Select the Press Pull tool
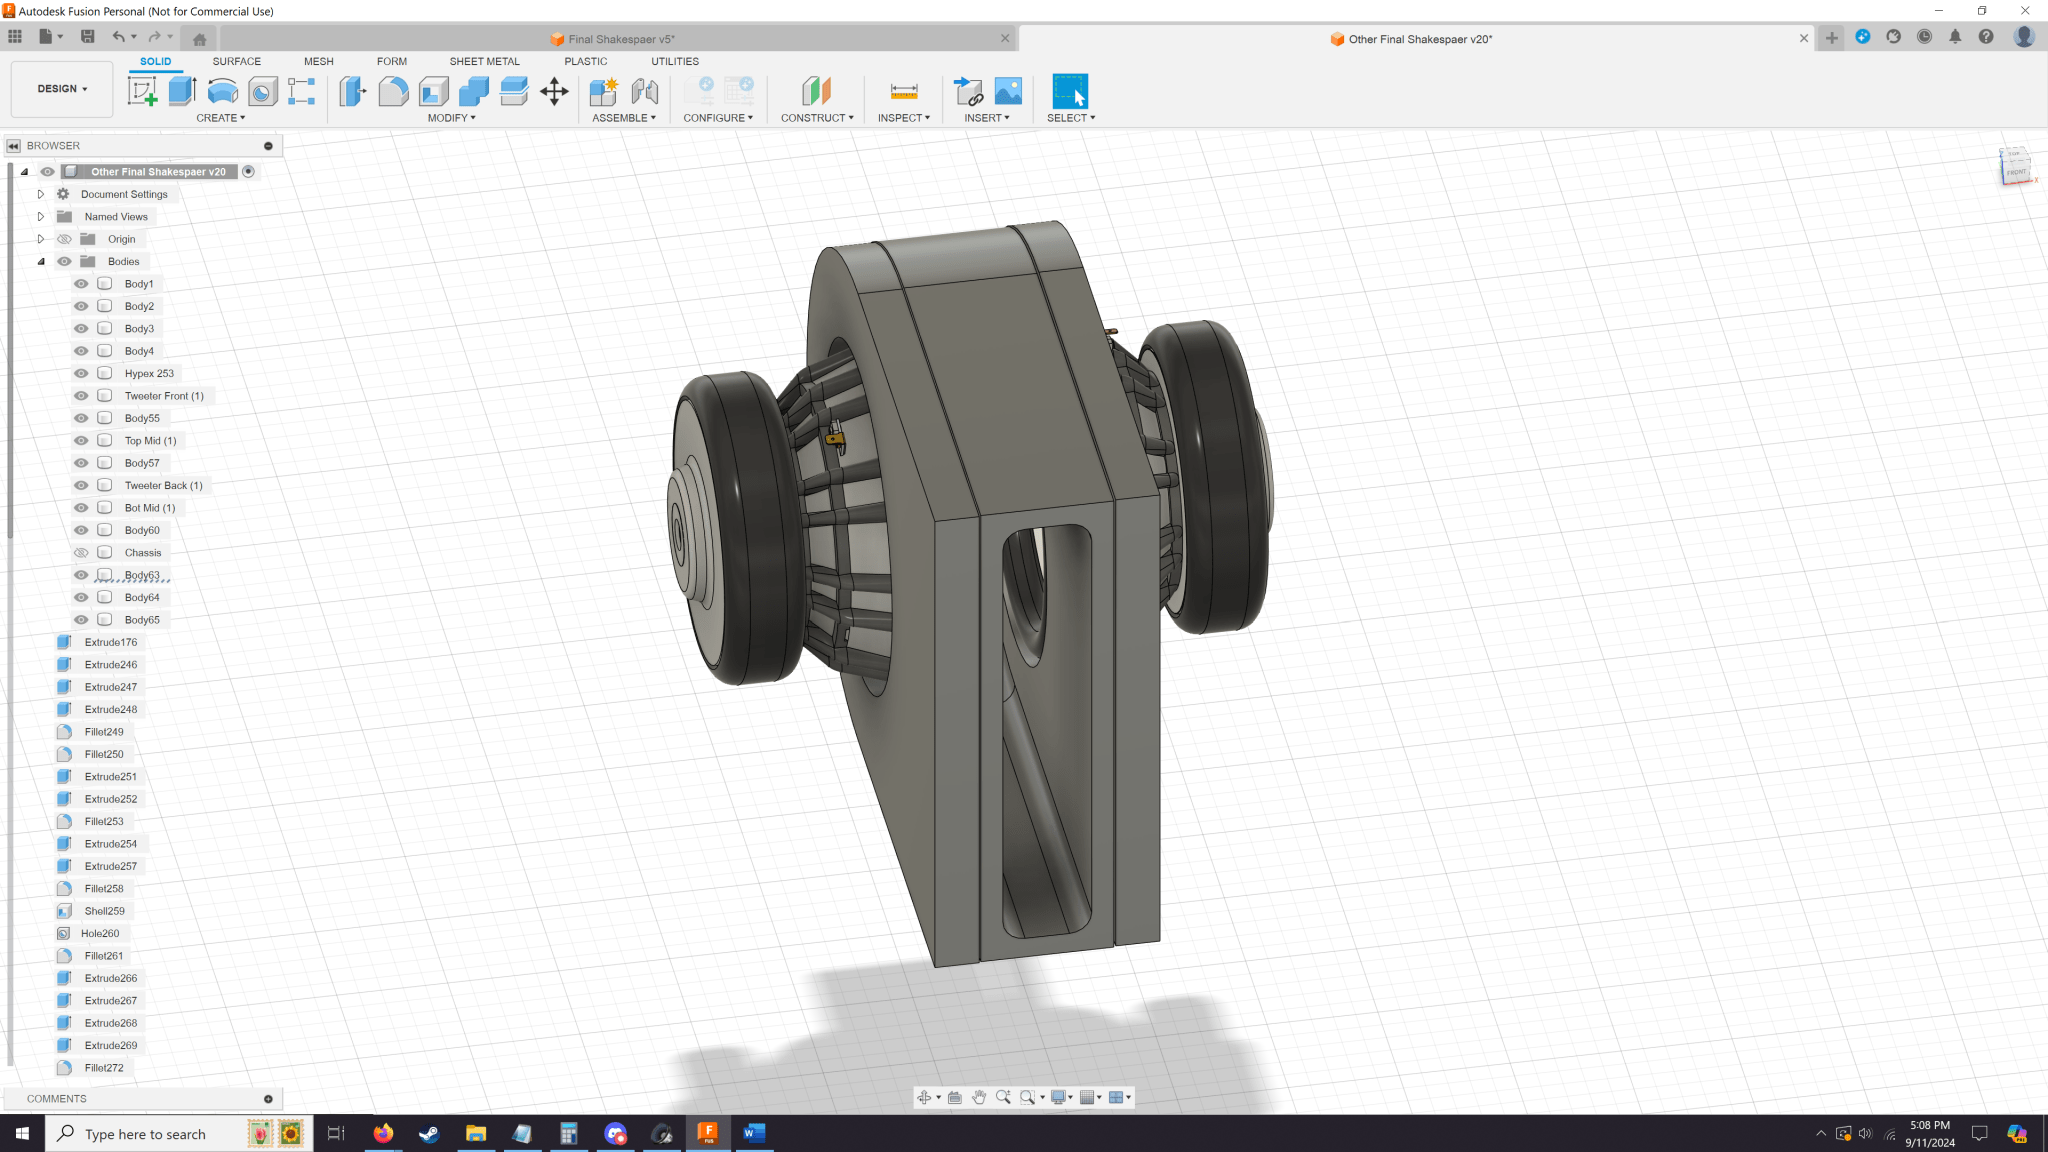The width and height of the screenshot is (2048, 1152). click(353, 91)
